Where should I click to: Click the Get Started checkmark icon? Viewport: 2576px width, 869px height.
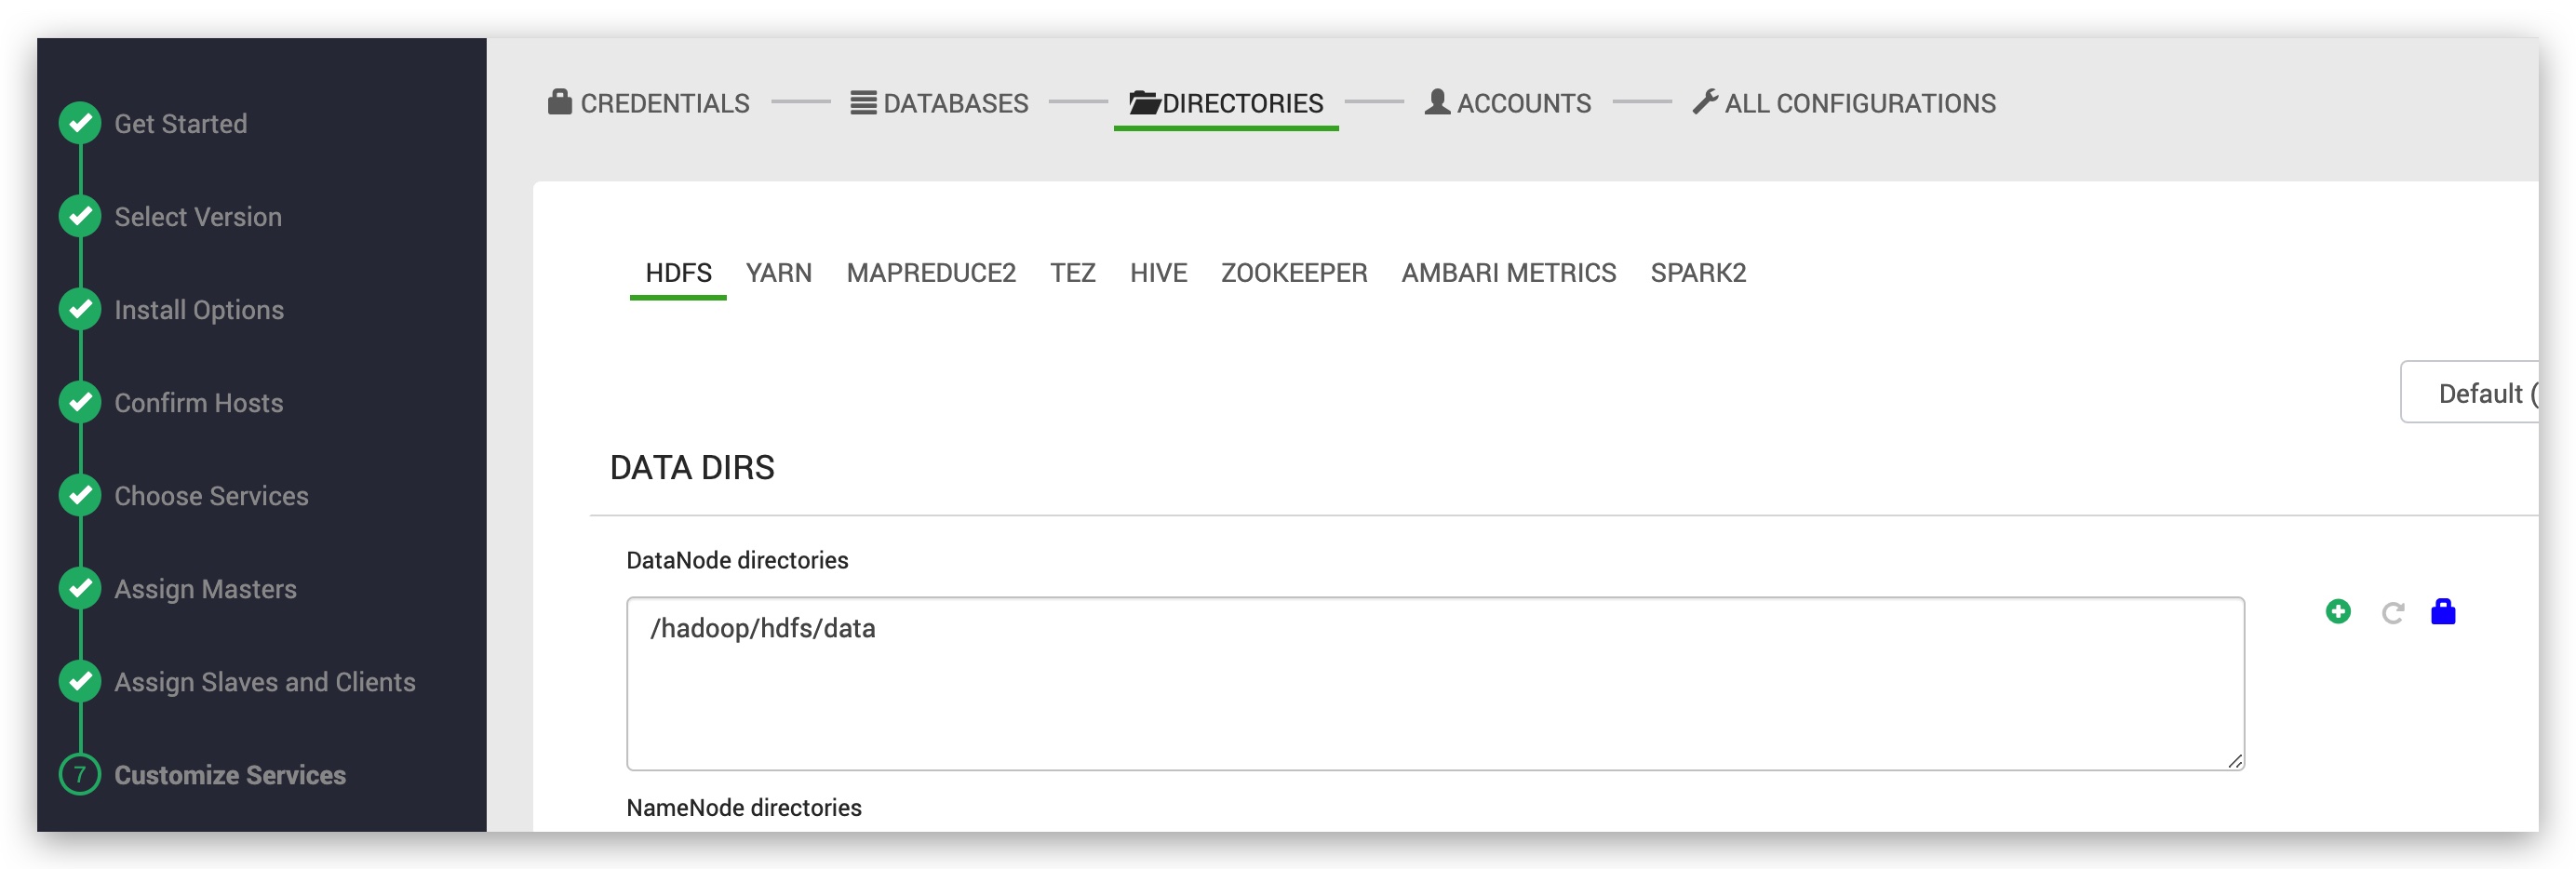pyautogui.click(x=80, y=123)
